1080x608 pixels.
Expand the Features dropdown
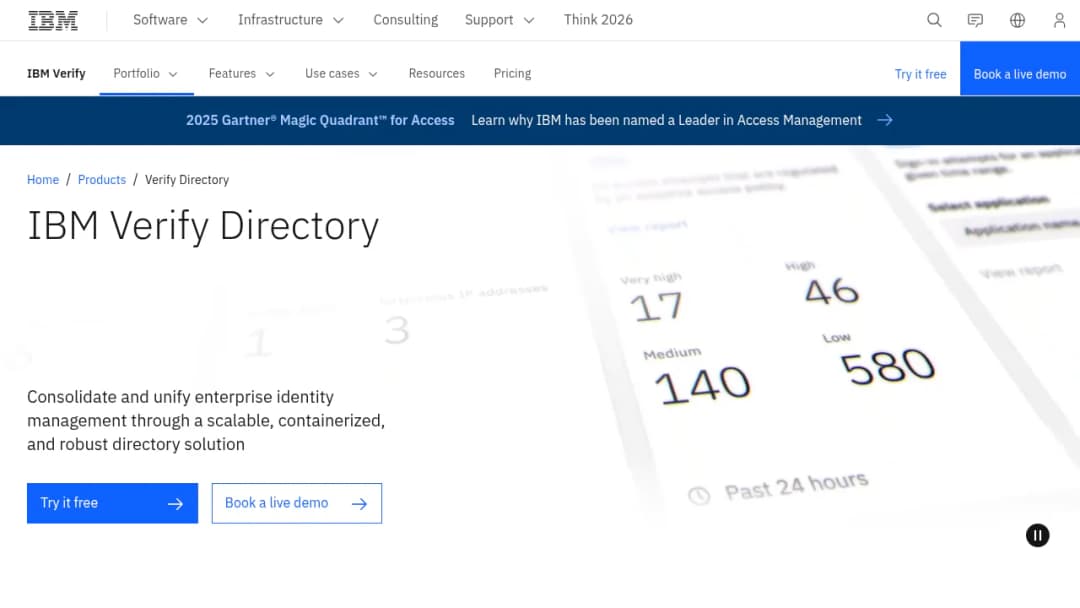[242, 74]
